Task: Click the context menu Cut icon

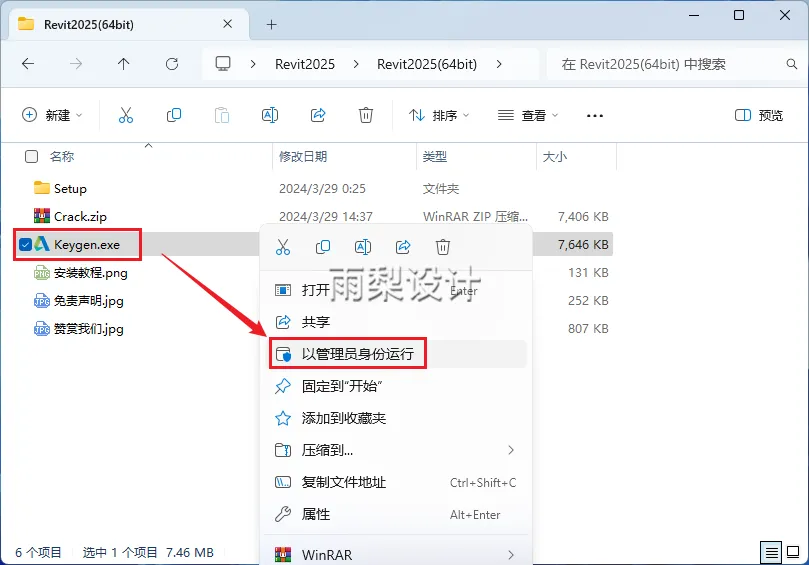Action: click(x=283, y=247)
